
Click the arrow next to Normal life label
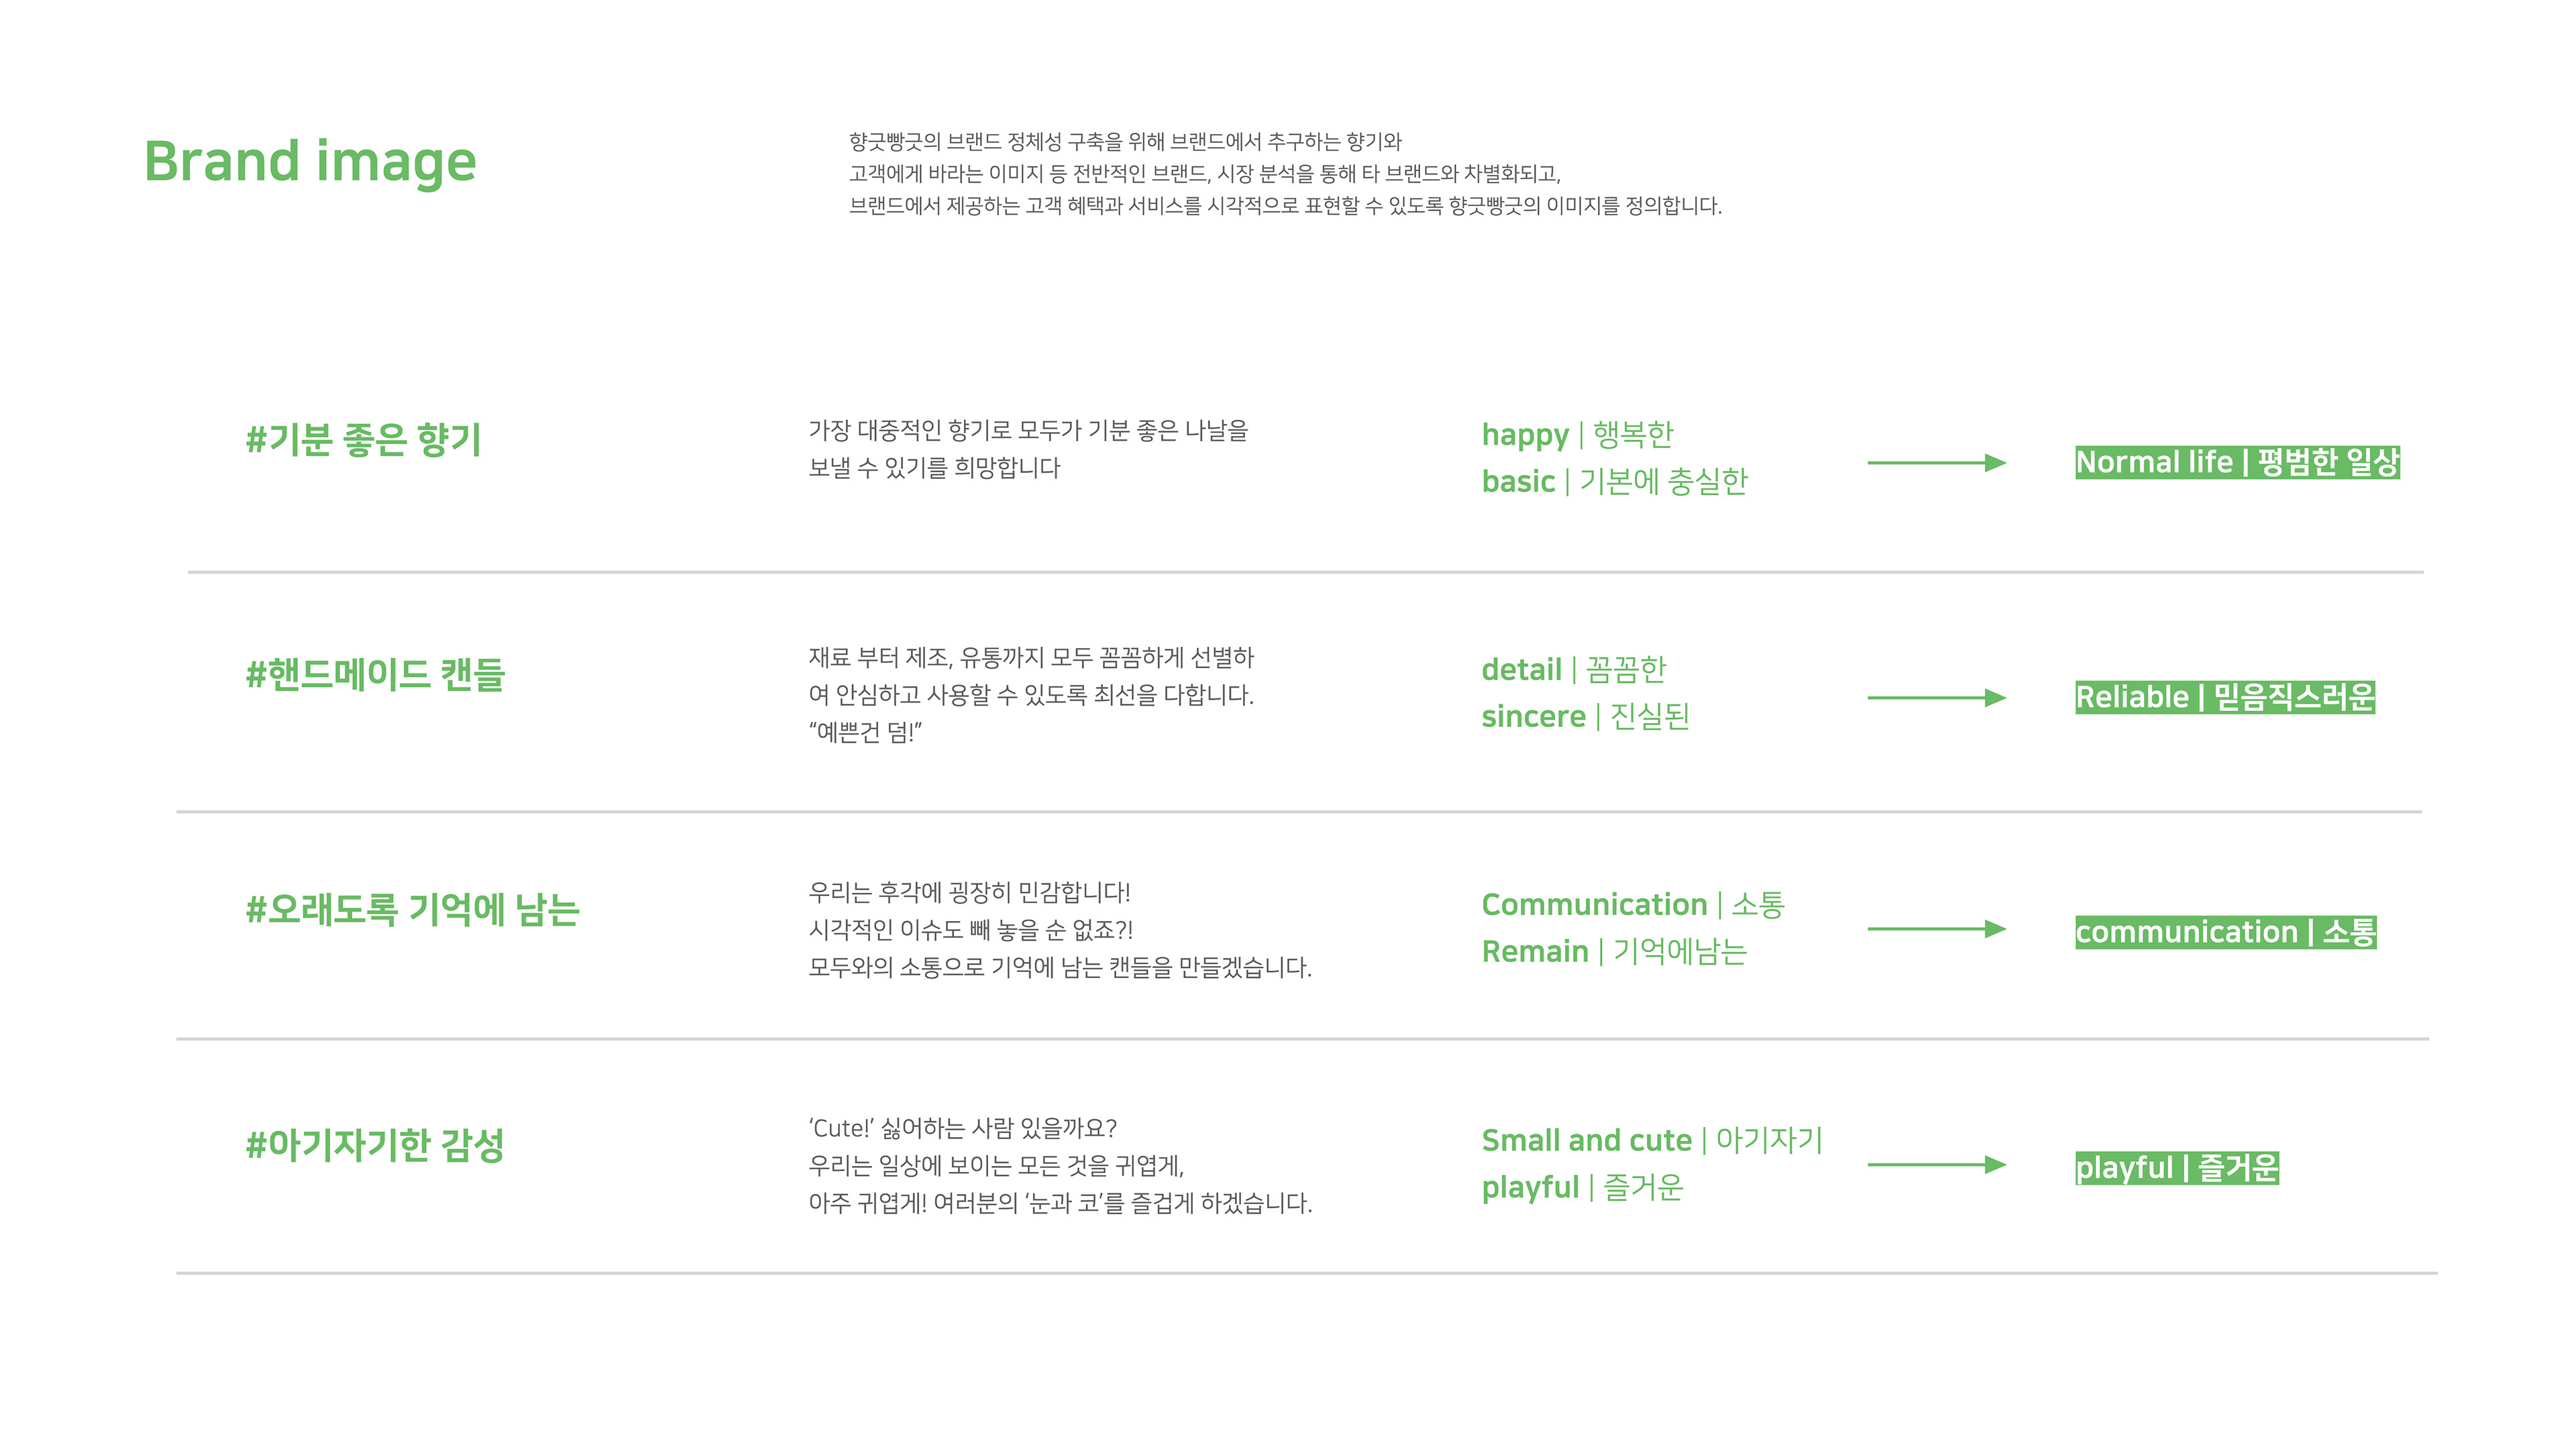click(x=1937, y=462)
